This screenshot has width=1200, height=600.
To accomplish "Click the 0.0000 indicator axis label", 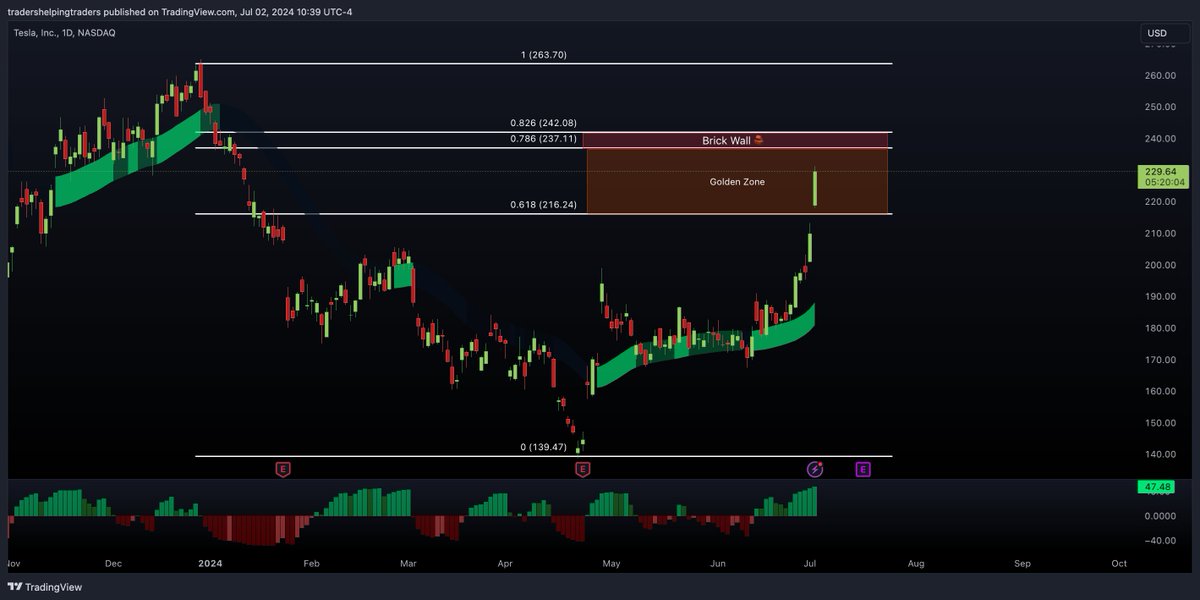I will (1161, 516).
